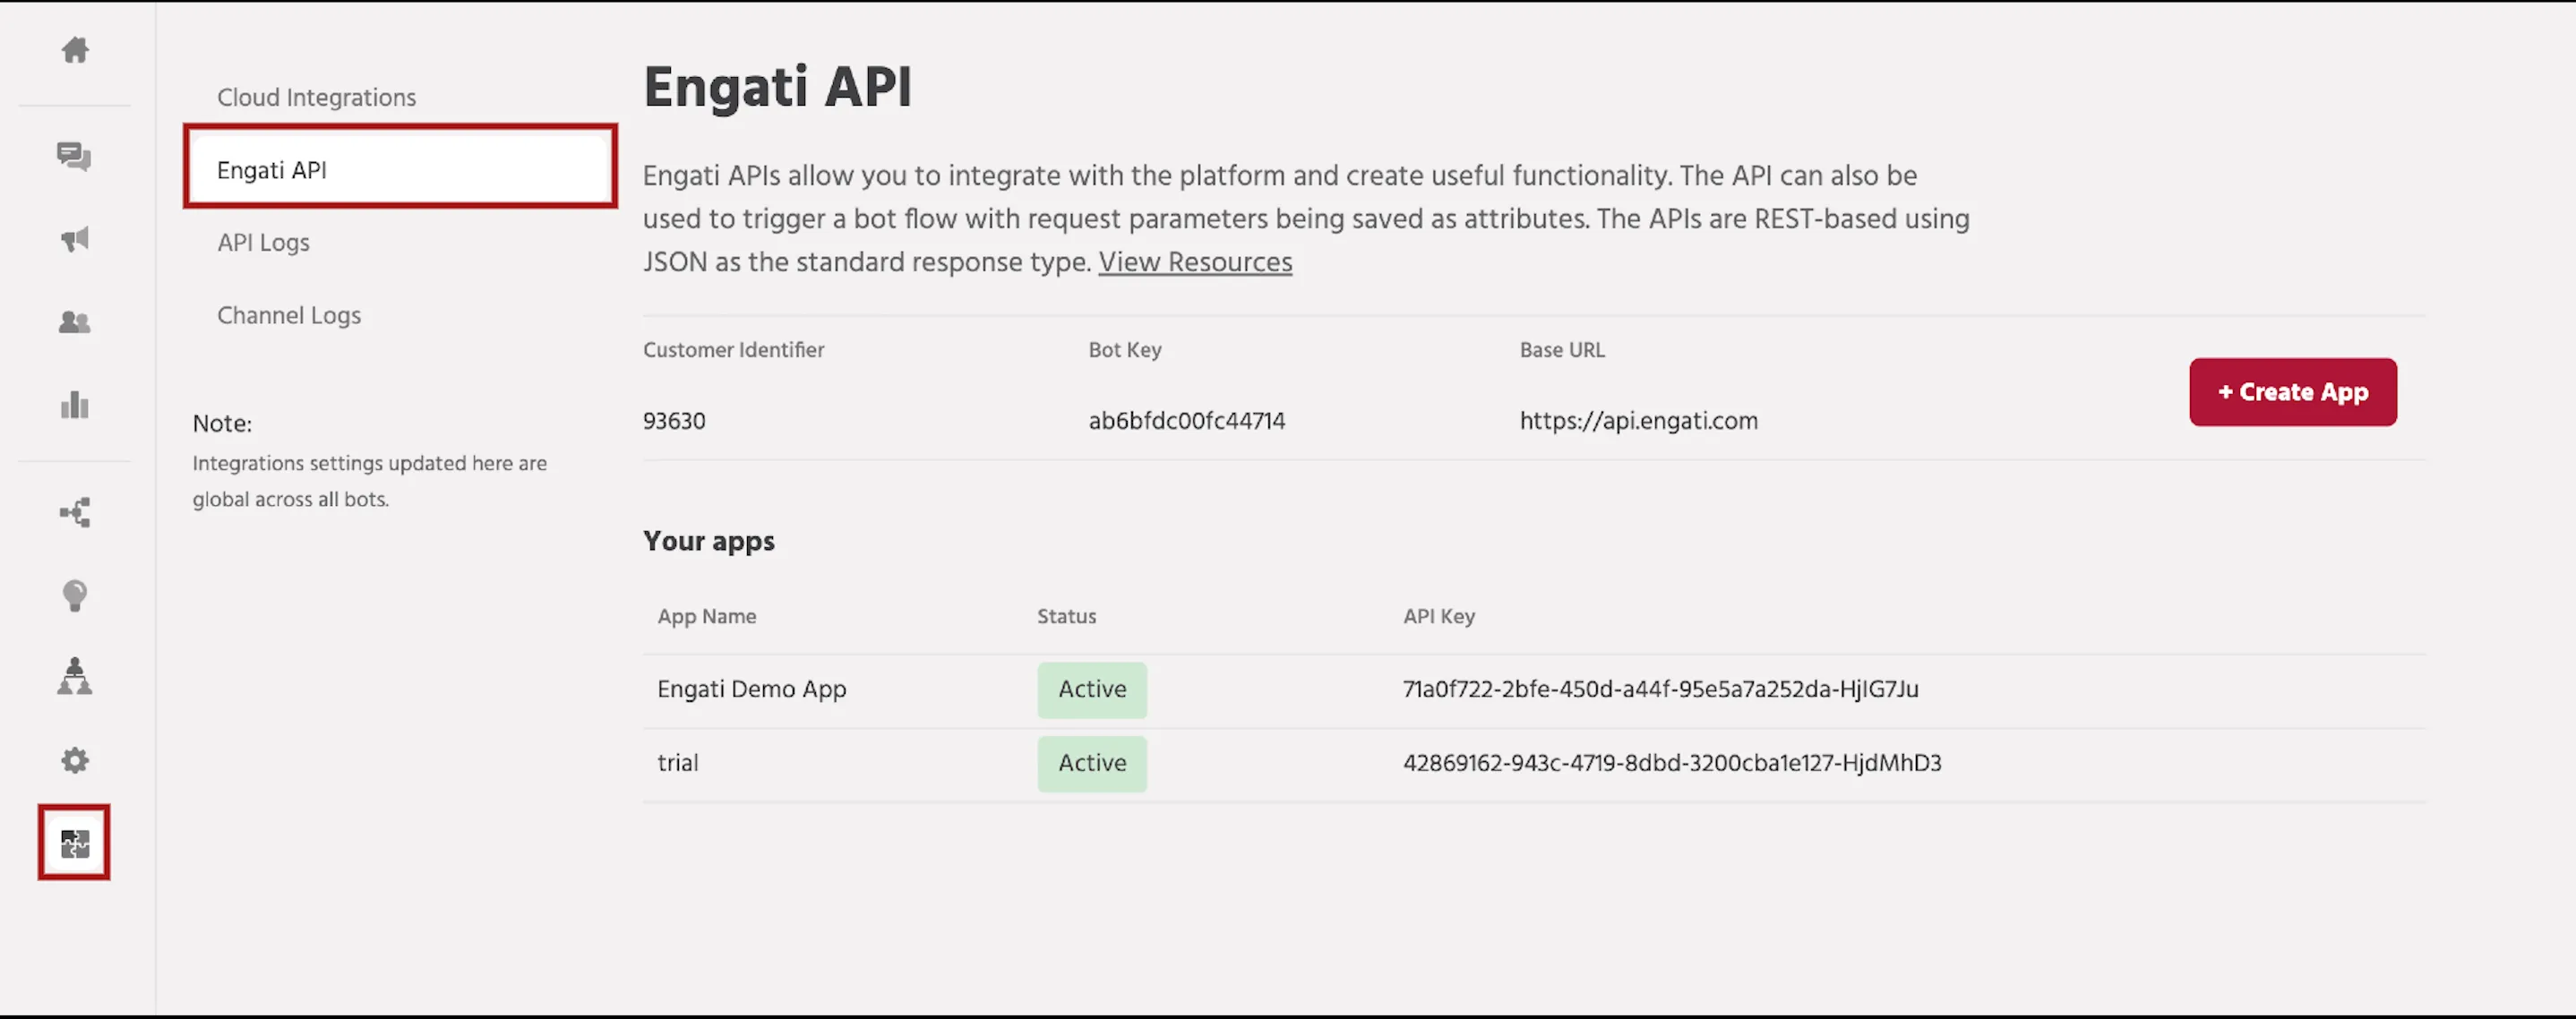Open the agent hierarchy icon

pos(75,677)
